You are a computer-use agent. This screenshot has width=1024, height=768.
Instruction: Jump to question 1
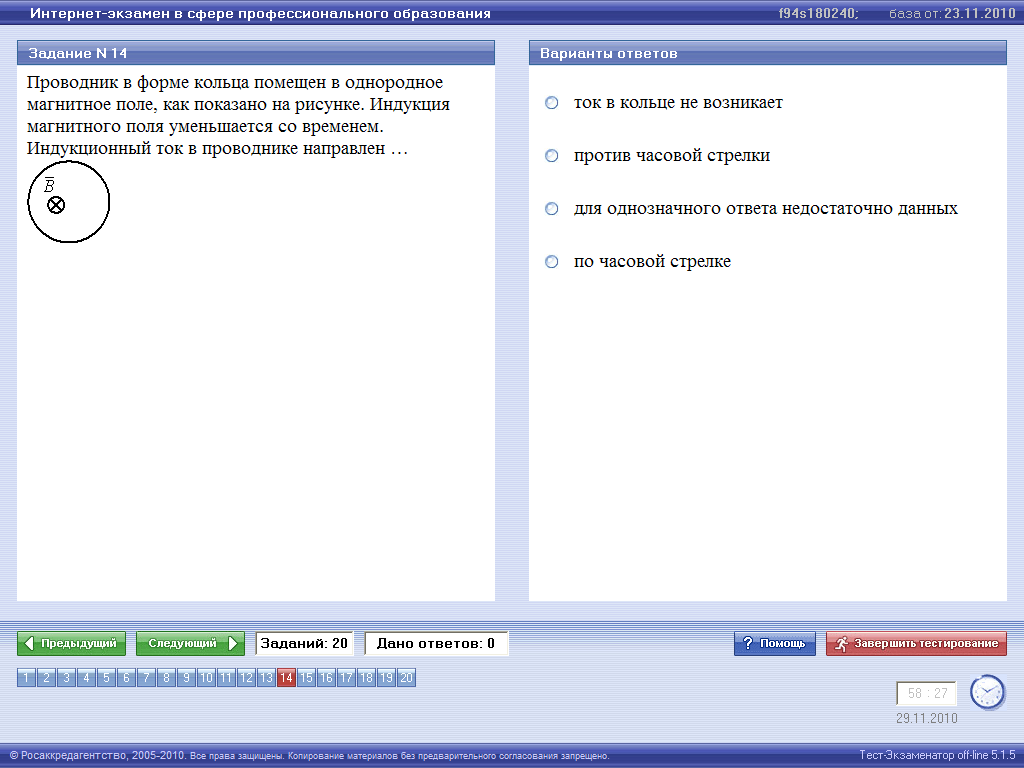tap(26, 677)
